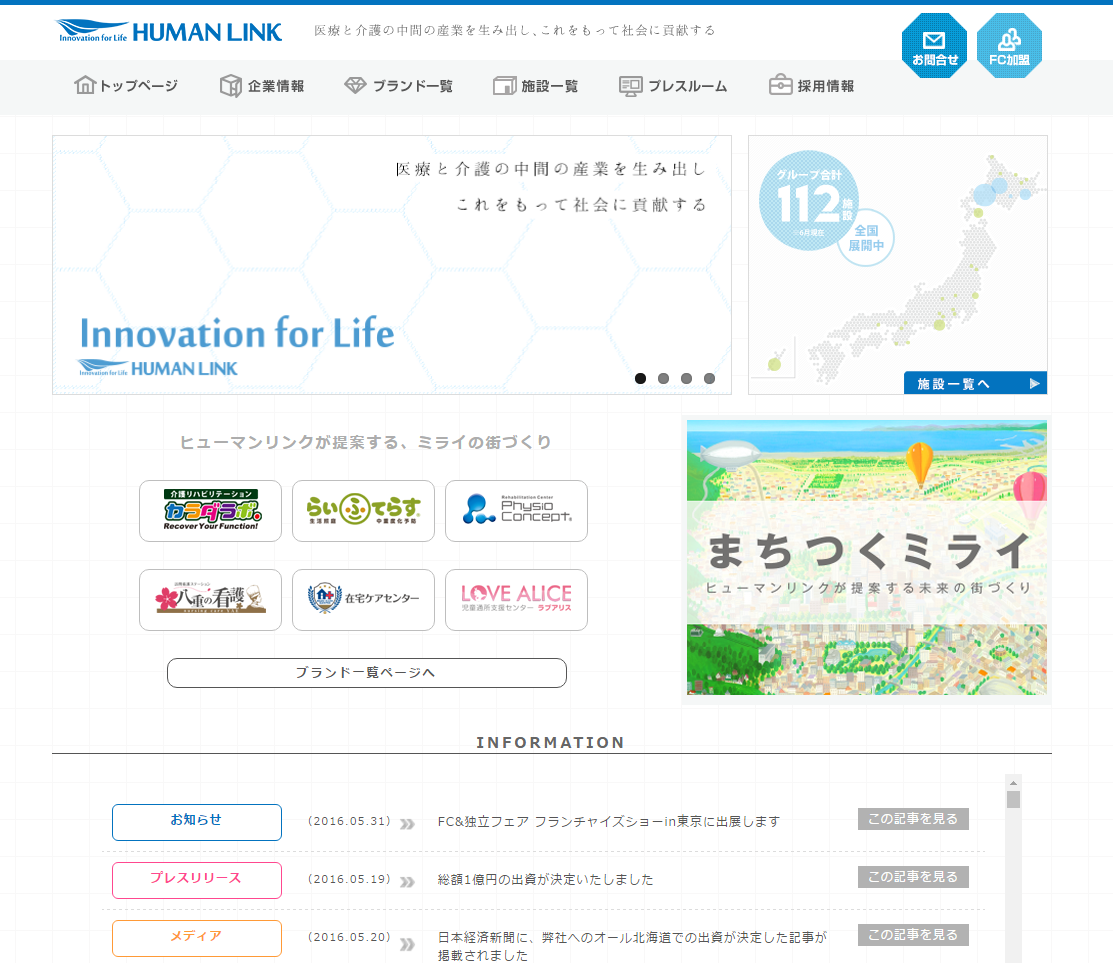View article about 総額1億円の出資
The image size is (1113, 963).
[913, 877]
